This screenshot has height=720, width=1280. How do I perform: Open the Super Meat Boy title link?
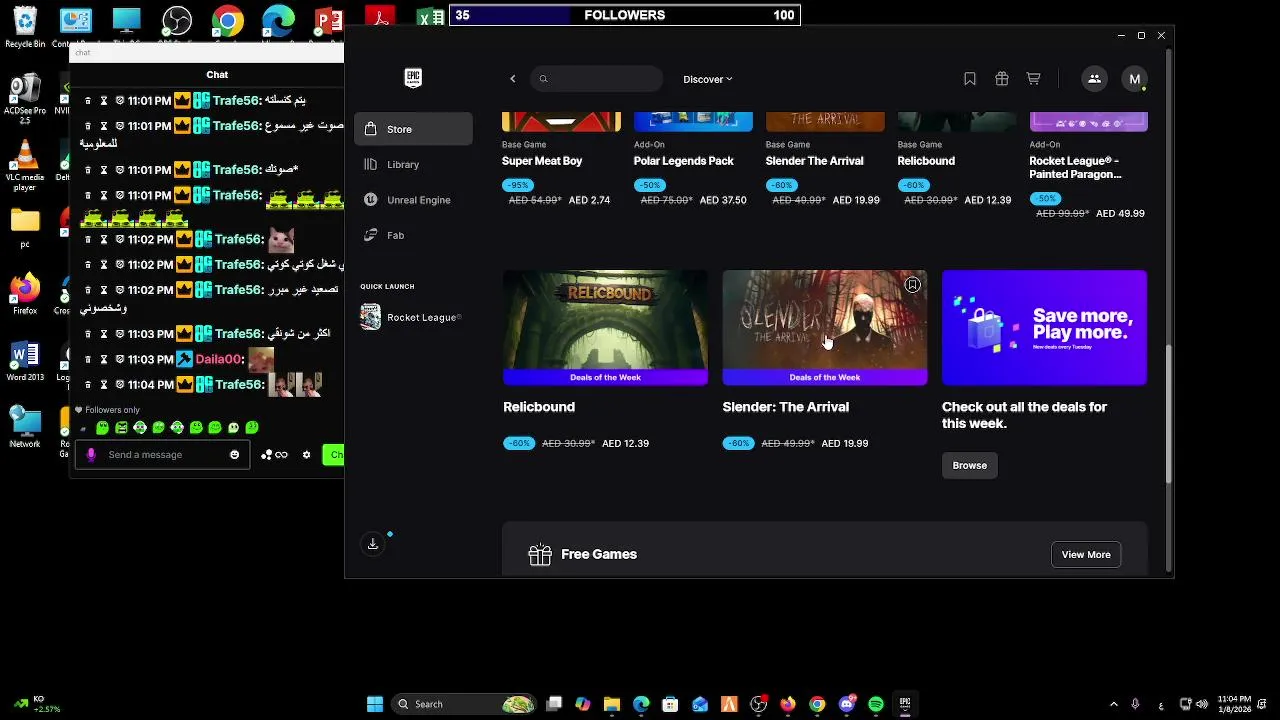click(542, 161)
